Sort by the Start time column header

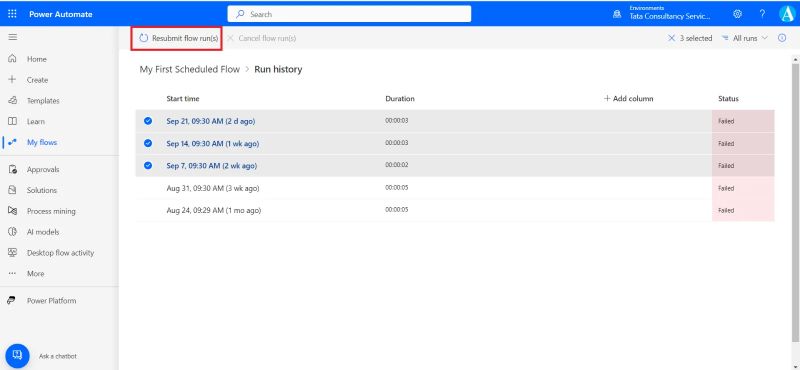pos(183,98)
